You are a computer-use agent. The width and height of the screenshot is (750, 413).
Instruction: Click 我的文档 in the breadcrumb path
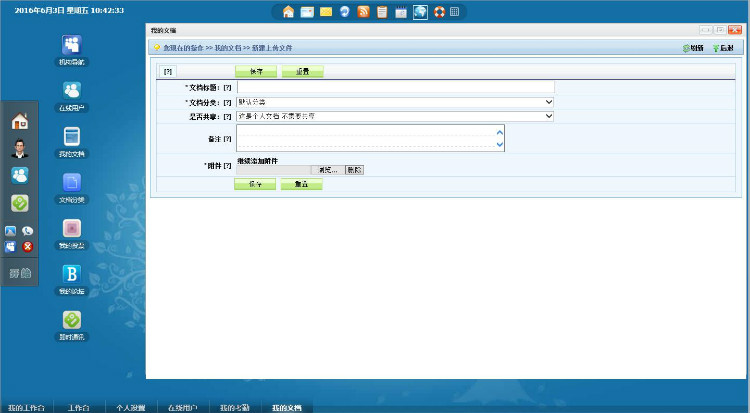[x=228, y=48]
